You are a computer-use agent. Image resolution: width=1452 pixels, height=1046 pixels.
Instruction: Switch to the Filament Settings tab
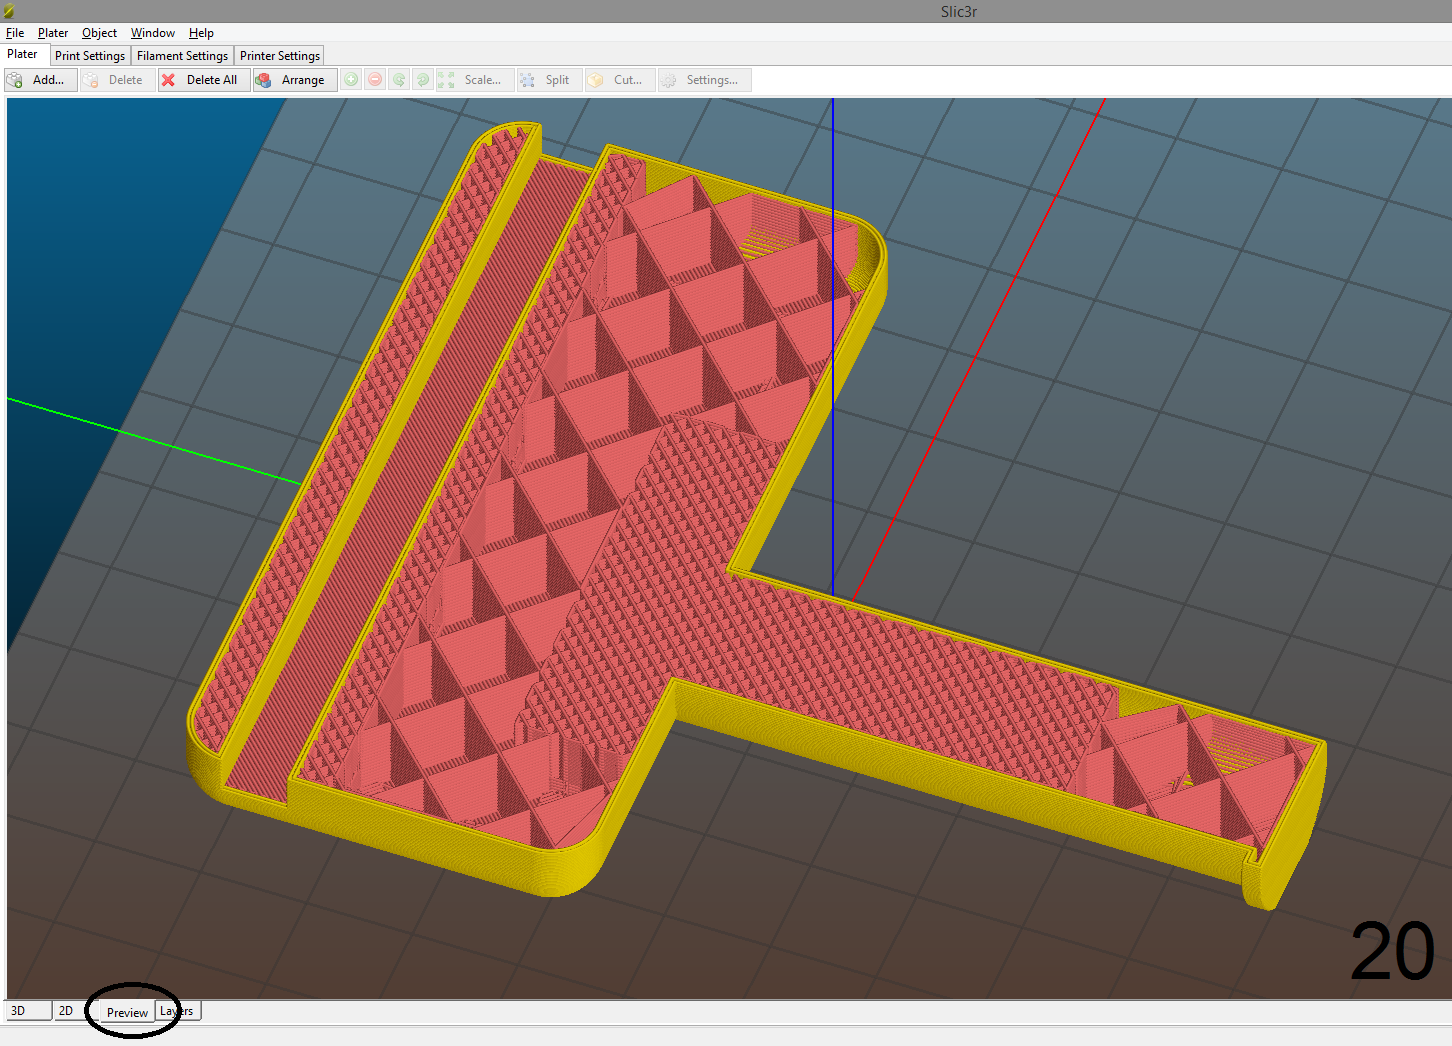[182, 55]
